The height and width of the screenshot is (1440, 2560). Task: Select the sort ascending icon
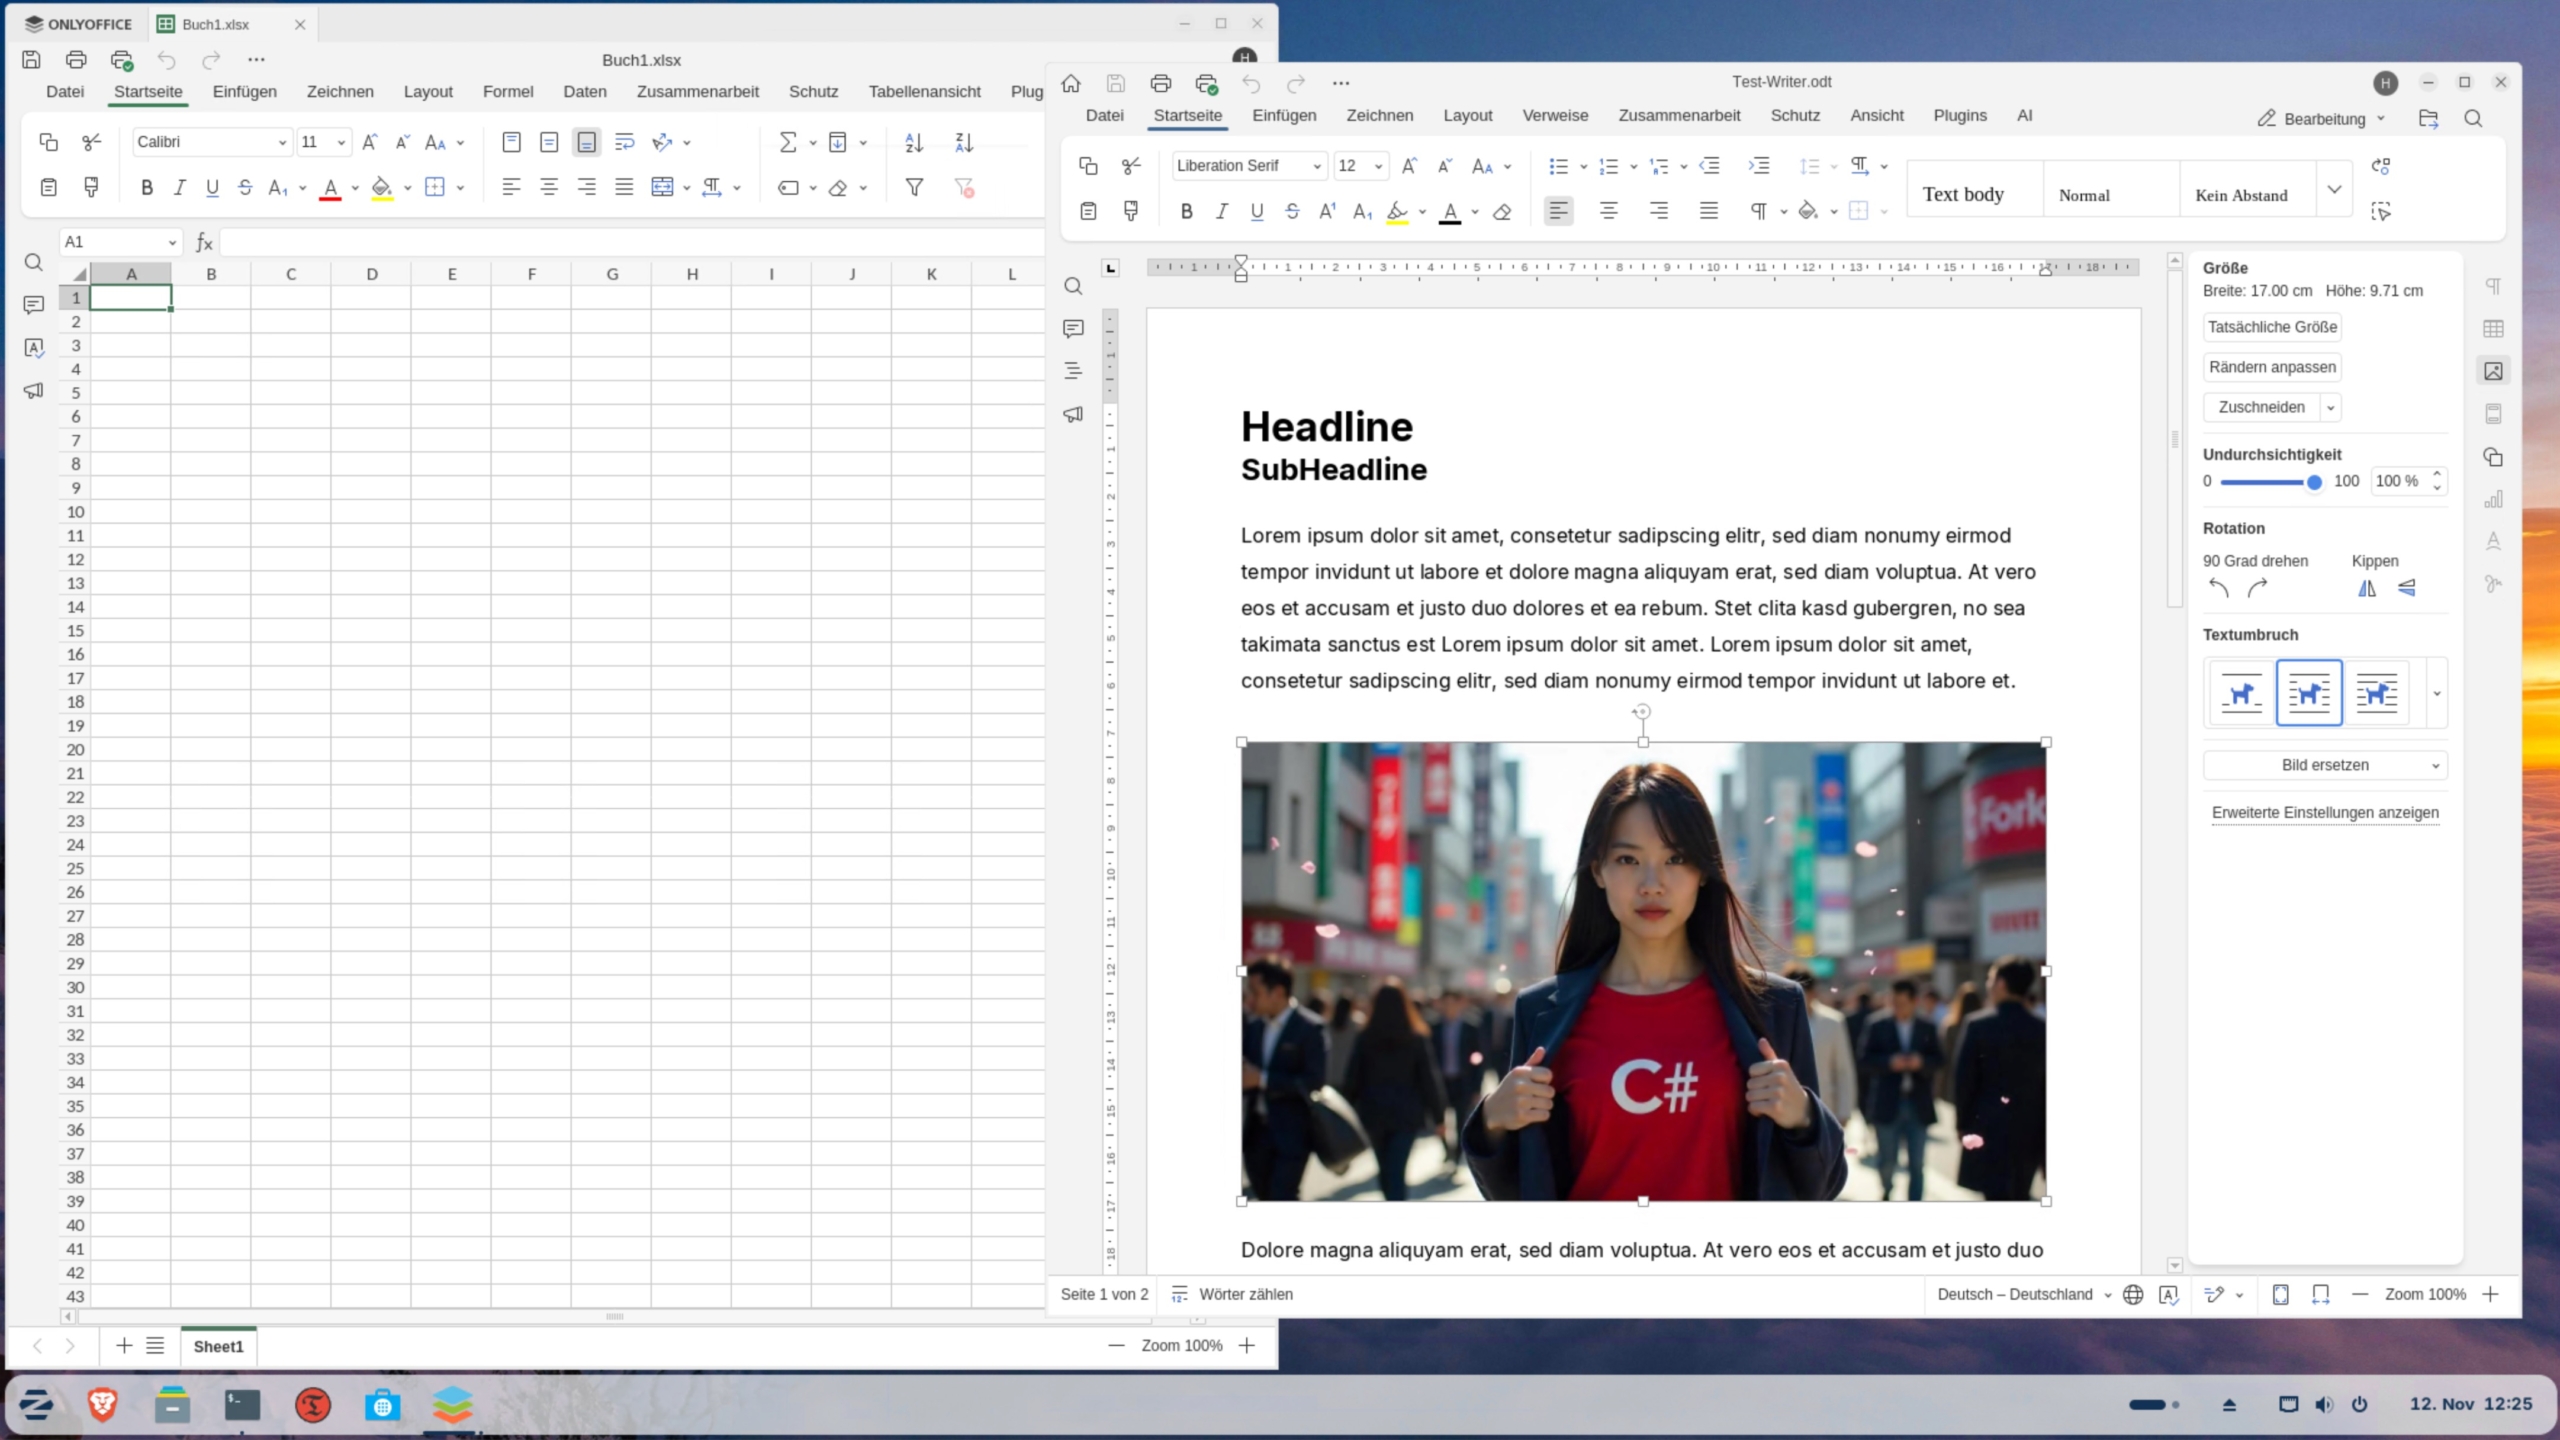tap(913, 142)
